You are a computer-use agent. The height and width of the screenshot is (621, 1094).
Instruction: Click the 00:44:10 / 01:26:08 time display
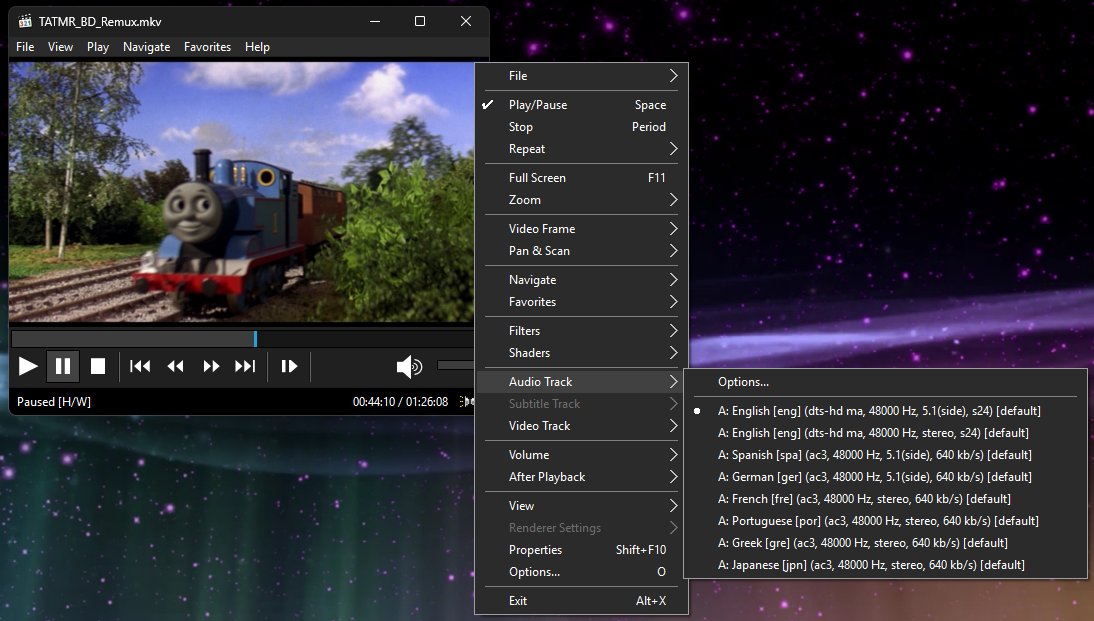[x=400, y=402]
